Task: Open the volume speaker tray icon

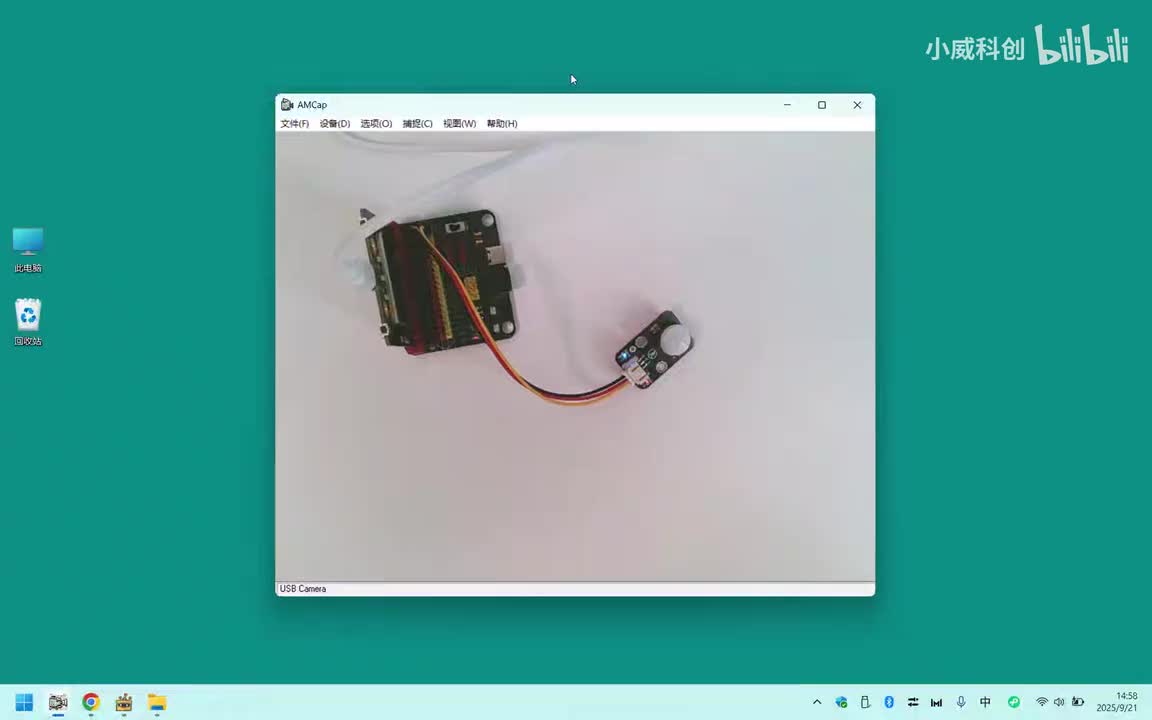Action: 1059,702
